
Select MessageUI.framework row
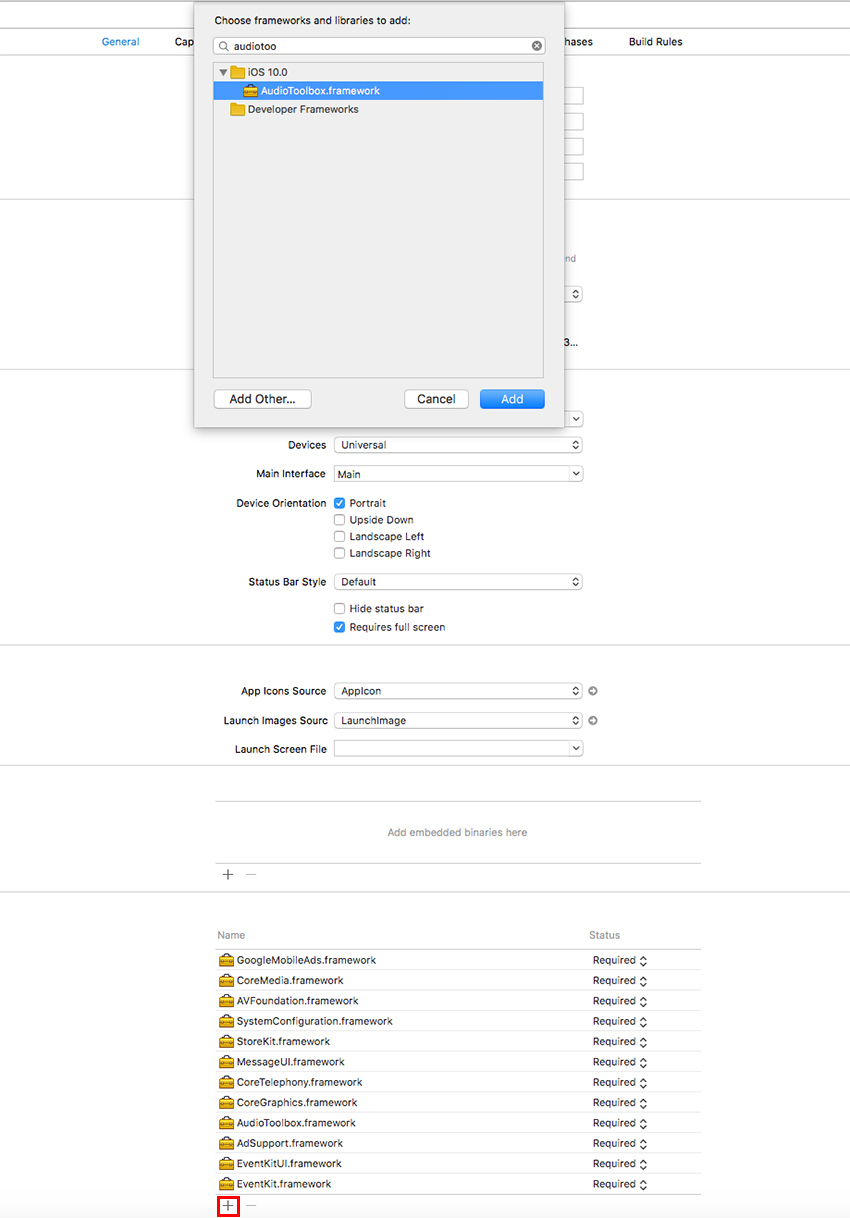point(458,1062)
